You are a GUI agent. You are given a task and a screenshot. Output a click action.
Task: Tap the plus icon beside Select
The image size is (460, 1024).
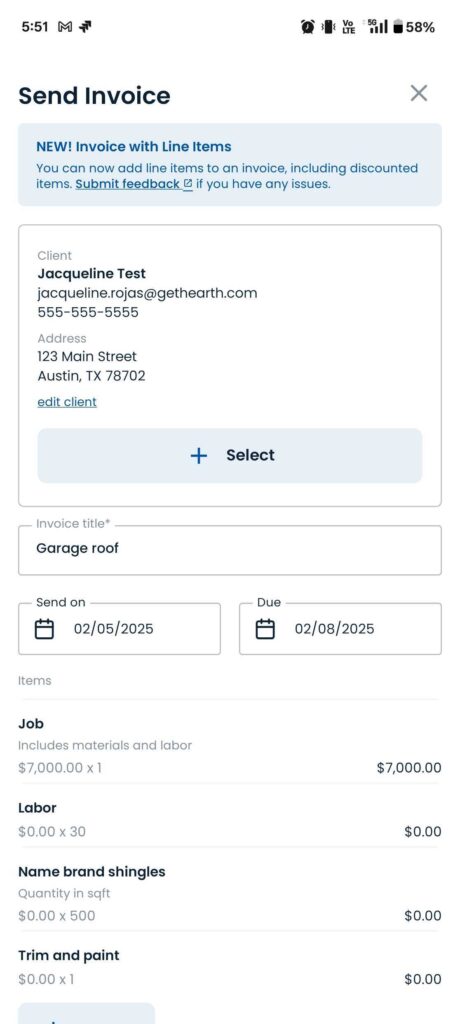click(x=199, y=456)
